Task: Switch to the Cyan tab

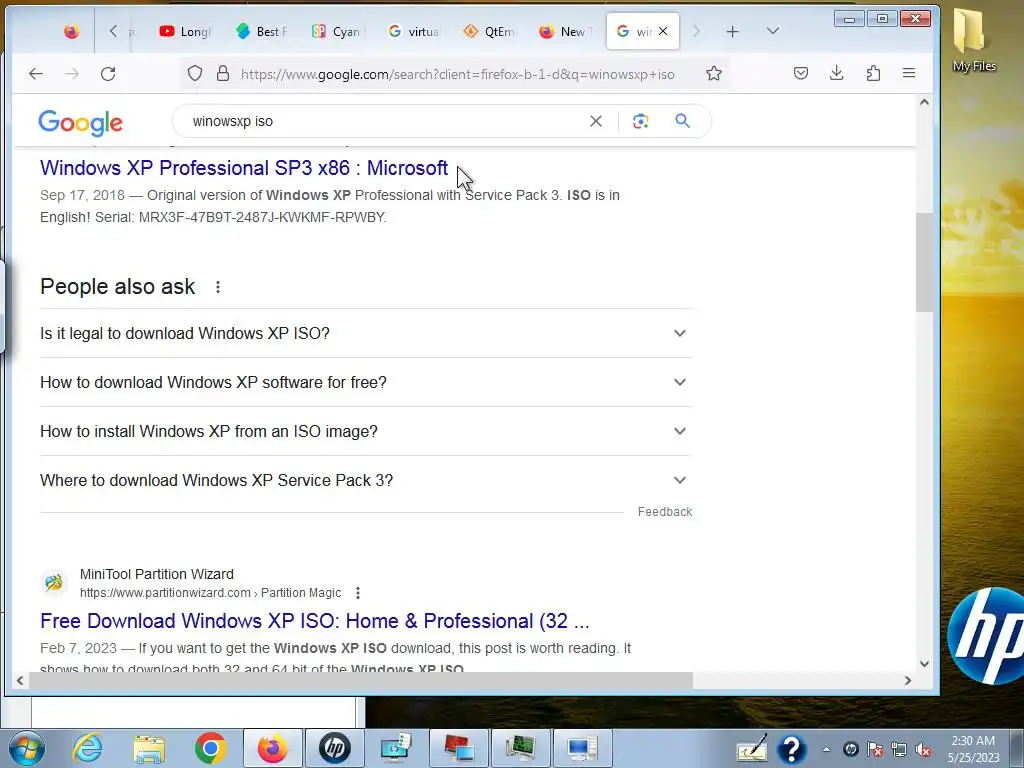Action: point(338,31)
